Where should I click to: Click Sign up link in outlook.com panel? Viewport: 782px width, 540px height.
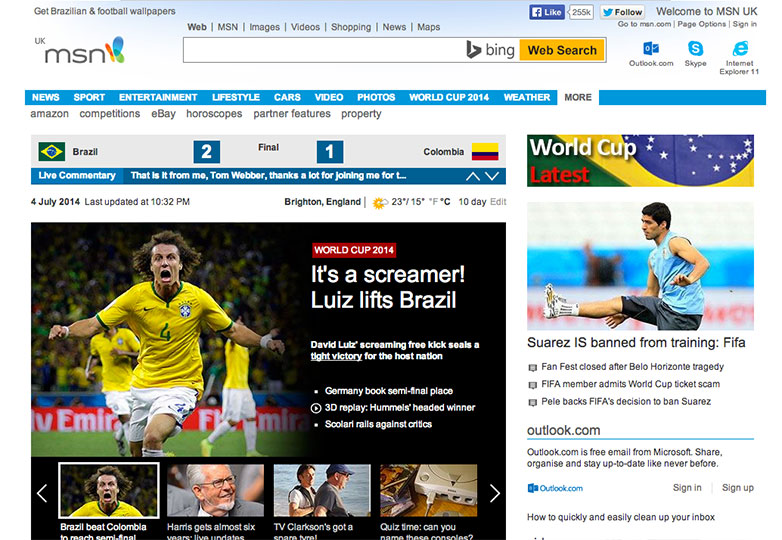pos(738,488)
